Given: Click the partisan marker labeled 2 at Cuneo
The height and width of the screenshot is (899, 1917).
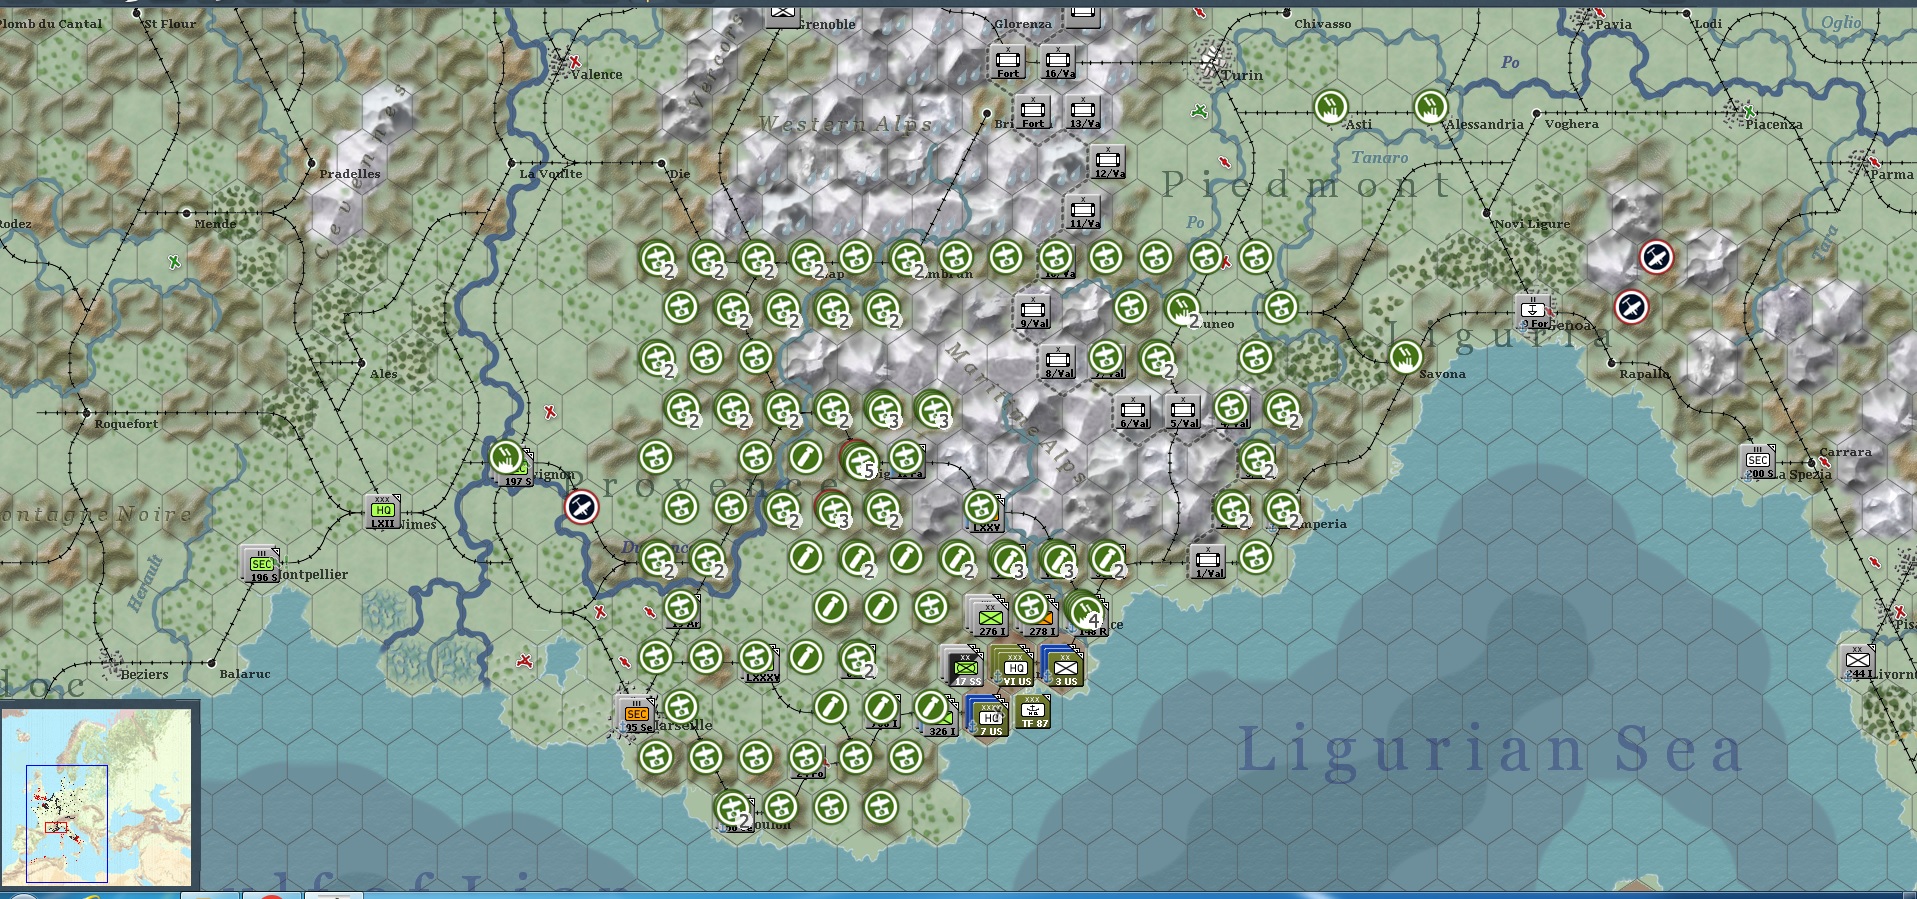Looking at the screenshot, I should 1182,308.
